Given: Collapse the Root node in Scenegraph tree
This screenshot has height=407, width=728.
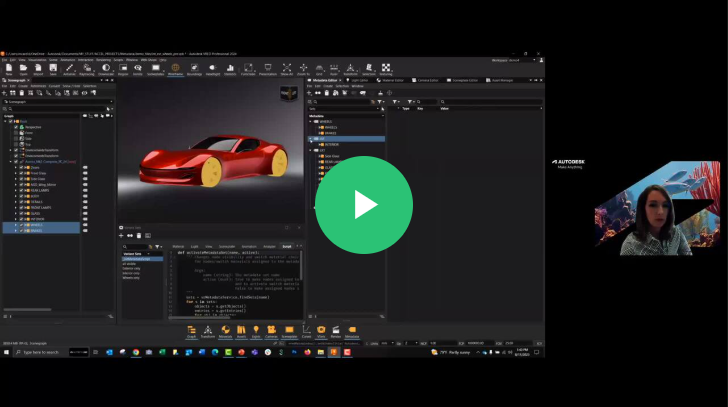Looking at the screenshot, I should tap(6, 121).
